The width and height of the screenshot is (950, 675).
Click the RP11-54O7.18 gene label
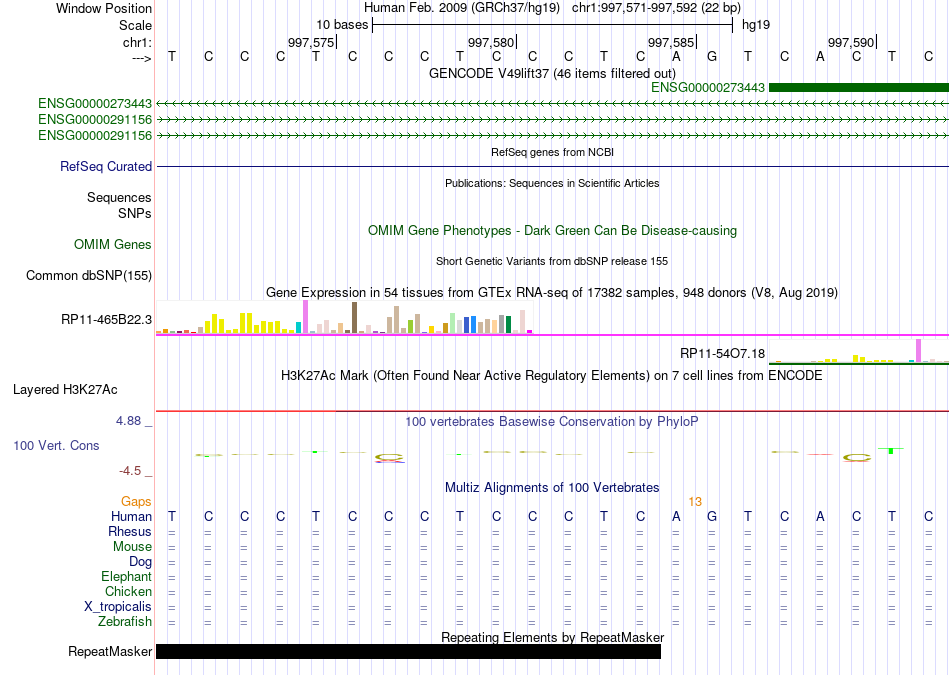pos(722,353)
